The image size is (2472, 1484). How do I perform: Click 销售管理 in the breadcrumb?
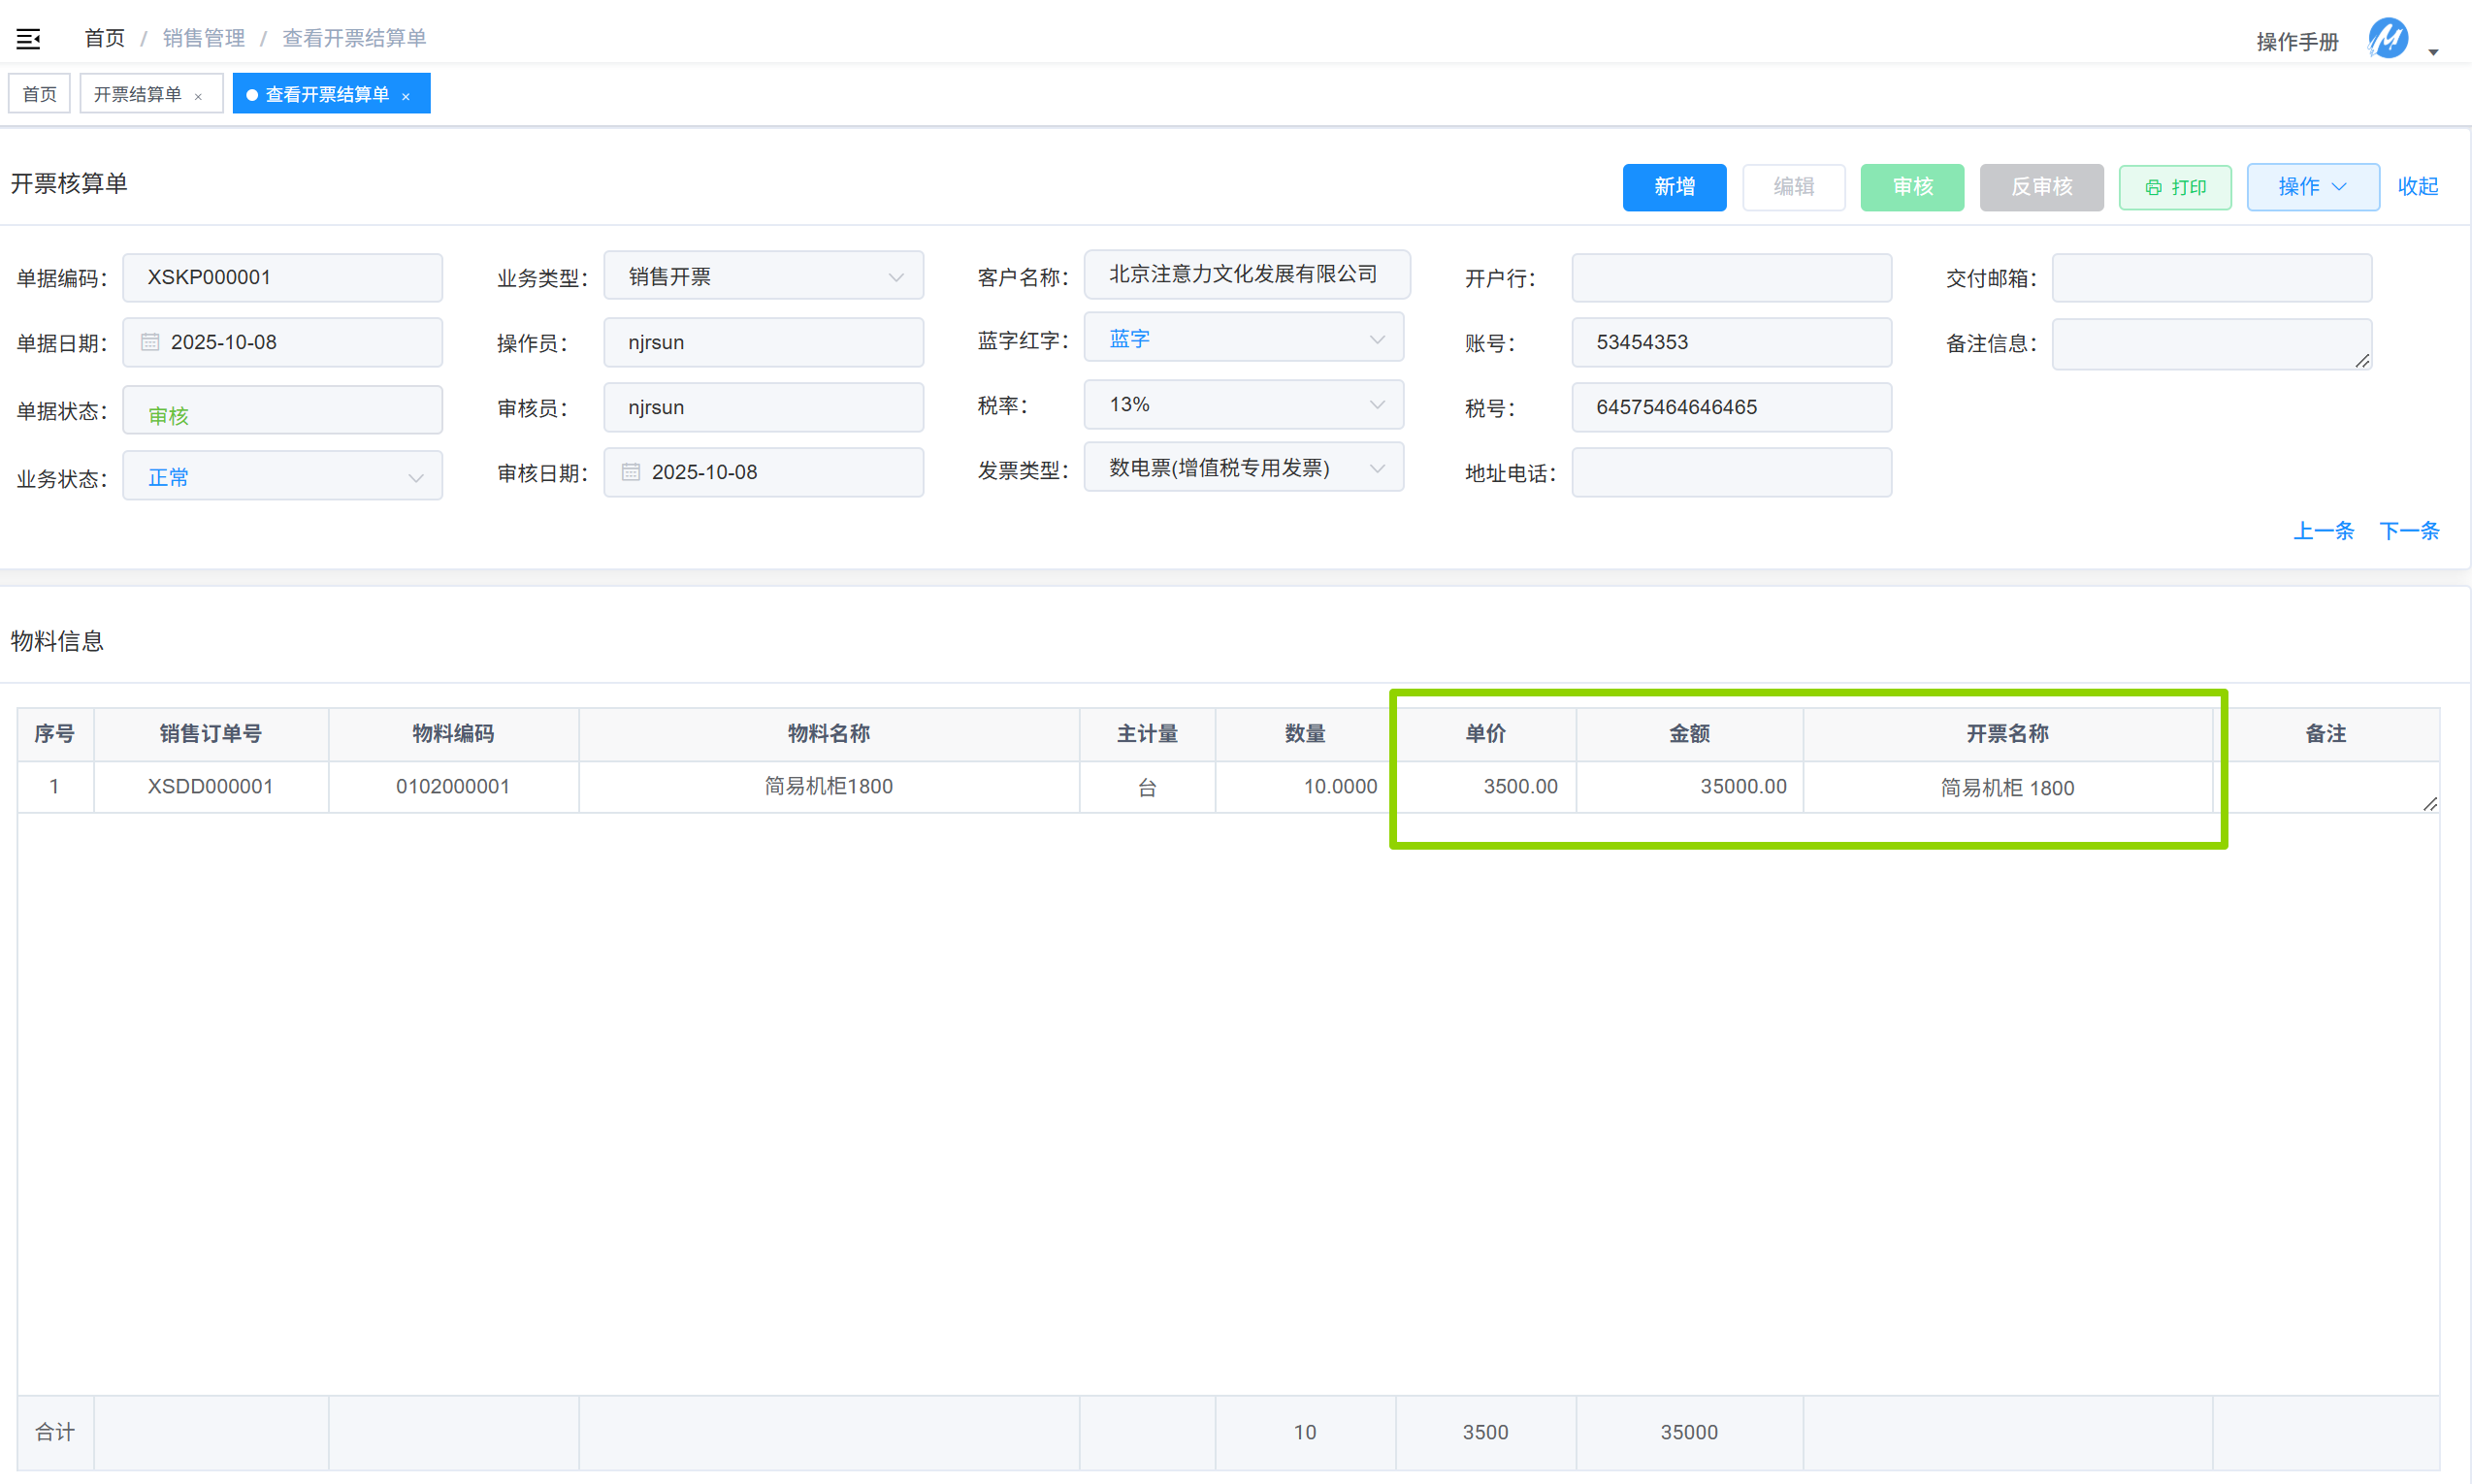[204, 38]
